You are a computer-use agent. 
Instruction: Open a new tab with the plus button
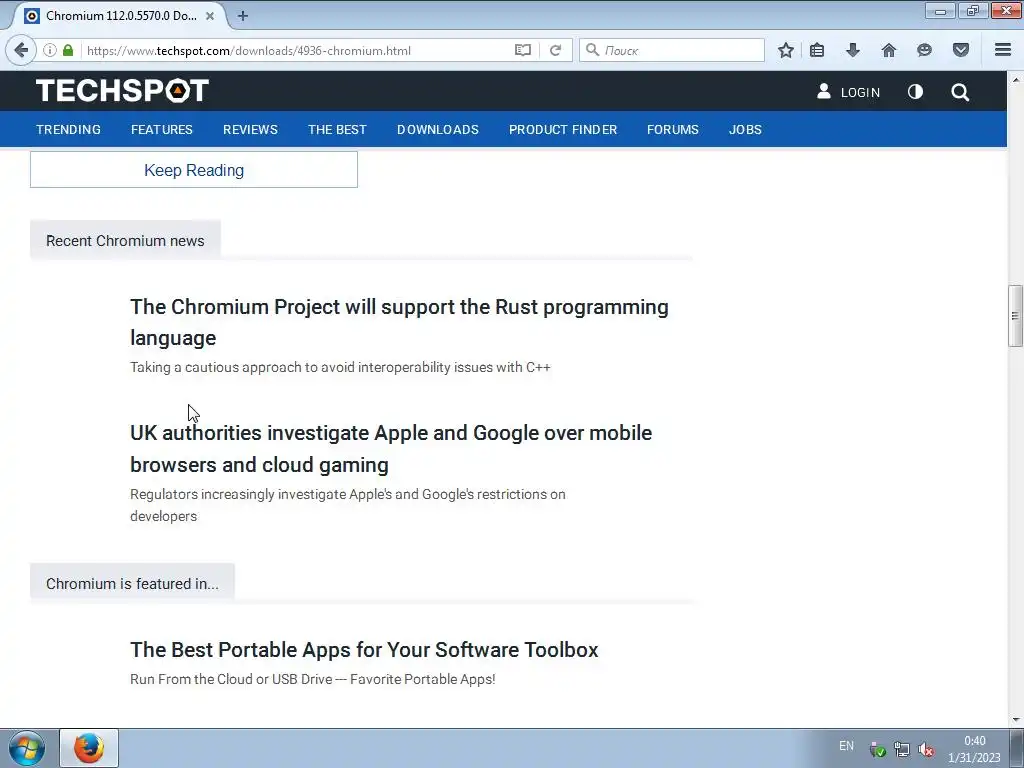pos(242,16)
